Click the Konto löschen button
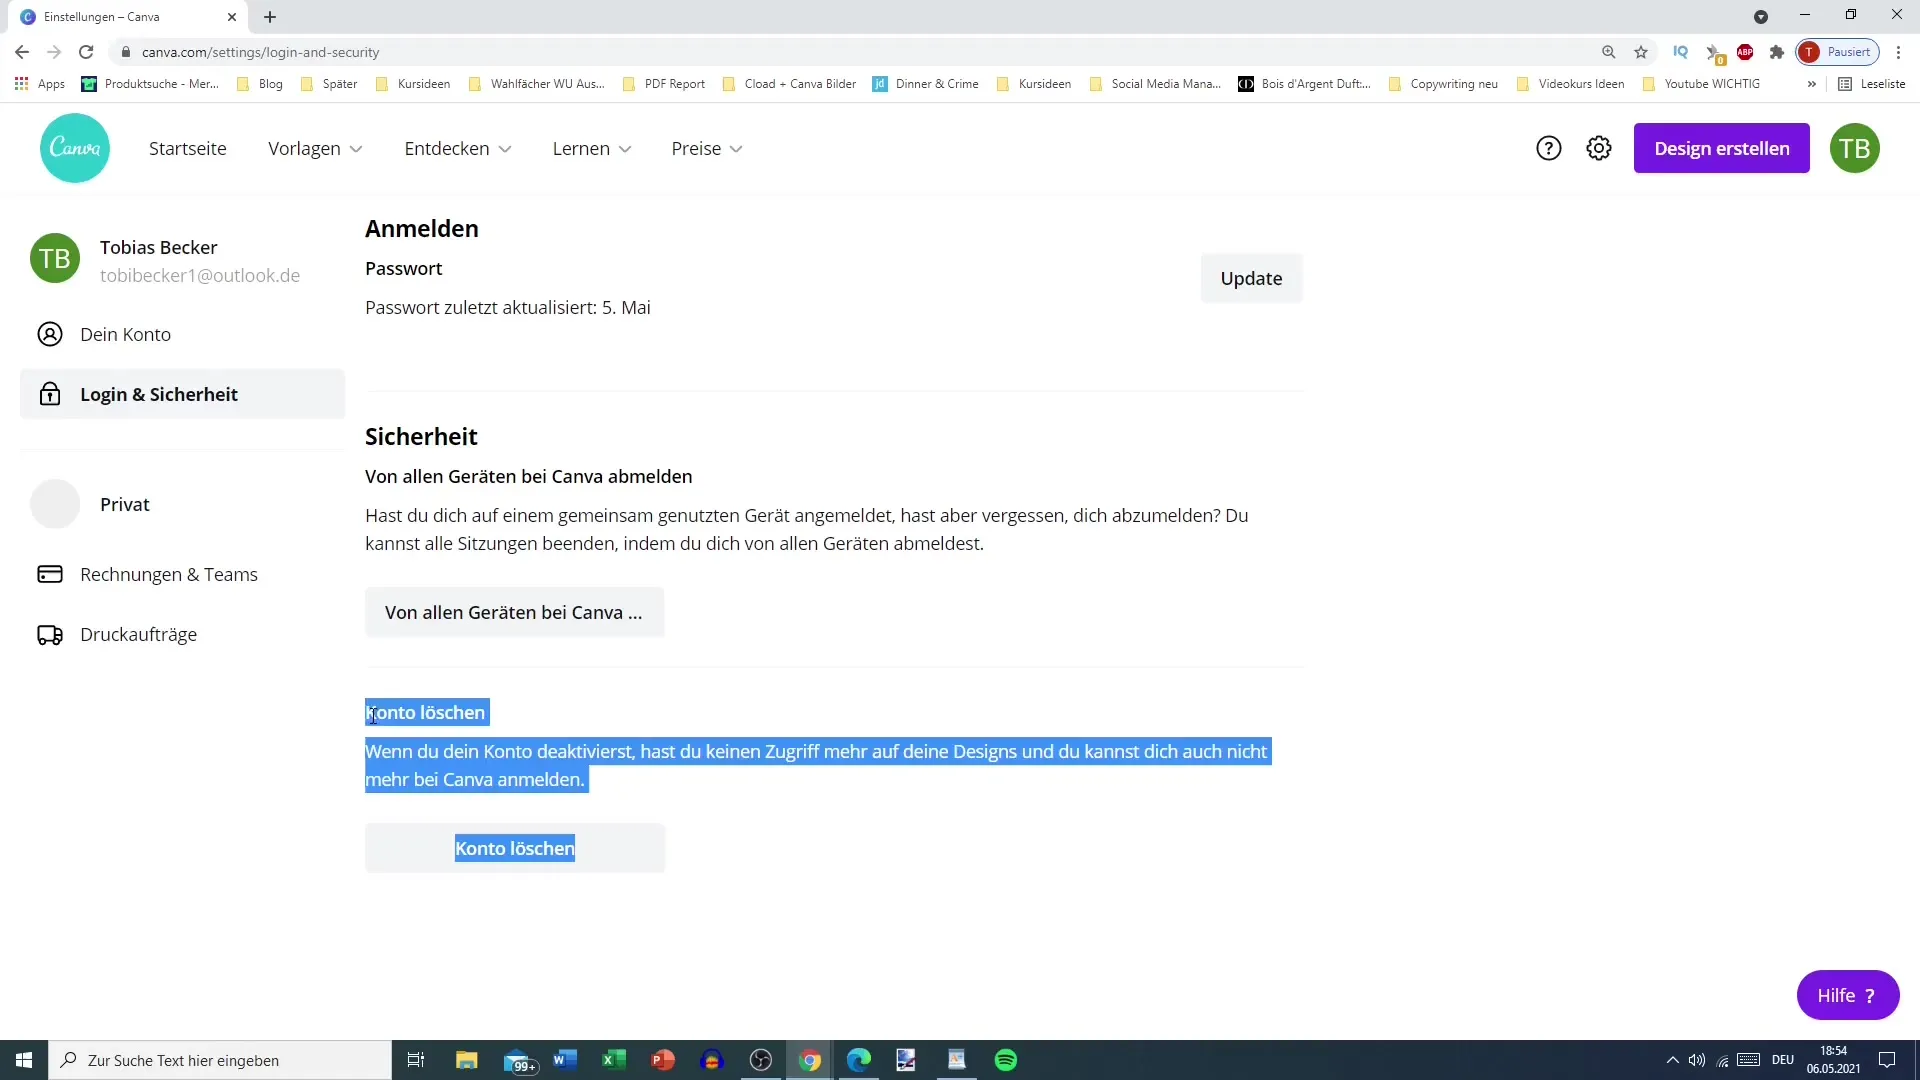1920x1080 pixels. (x=515, y=848)
